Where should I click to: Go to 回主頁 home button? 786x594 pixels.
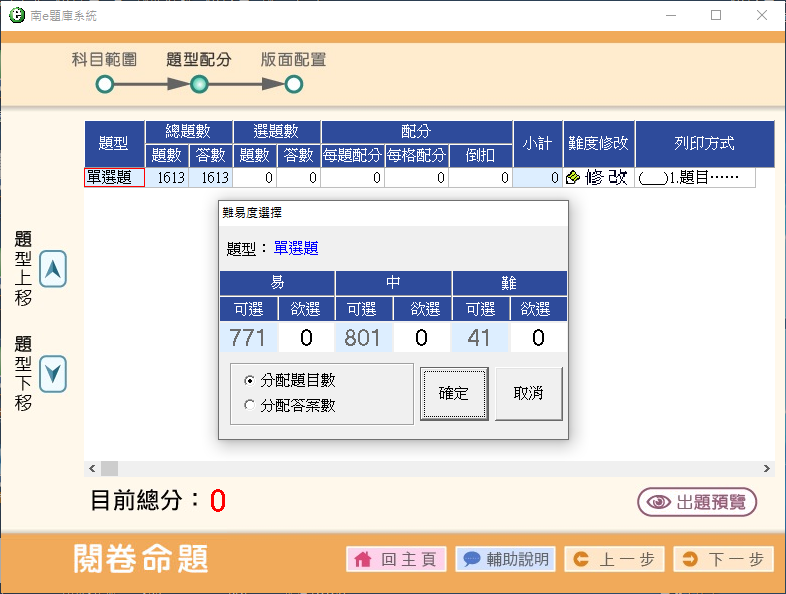pos(396,559)
